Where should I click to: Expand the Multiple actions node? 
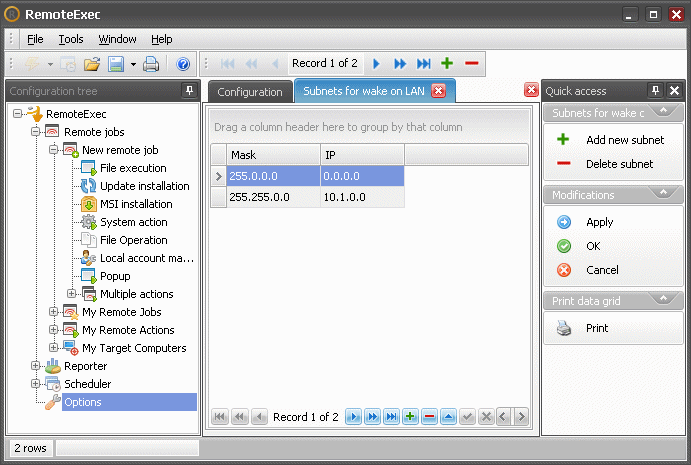[x=71, y=294]
